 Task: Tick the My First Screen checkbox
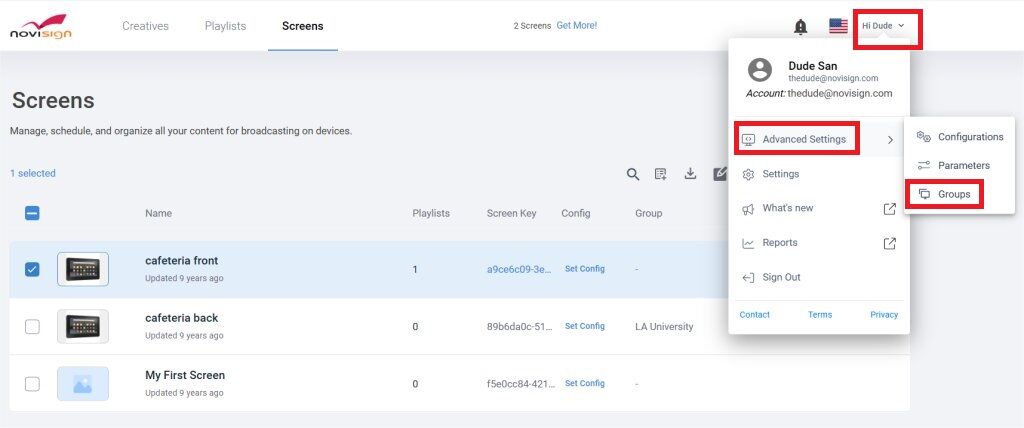(x=32, y=384)
